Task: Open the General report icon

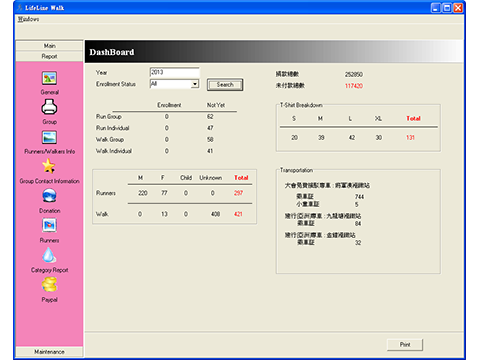Action: pyautogui.click(x=49, y=78)
